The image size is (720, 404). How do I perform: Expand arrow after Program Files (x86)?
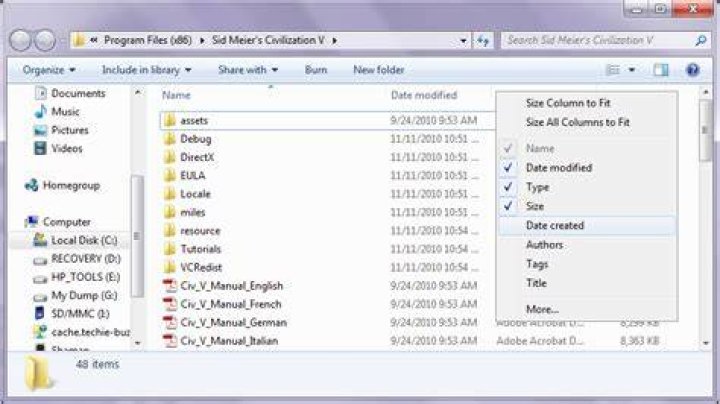point(202,41)
